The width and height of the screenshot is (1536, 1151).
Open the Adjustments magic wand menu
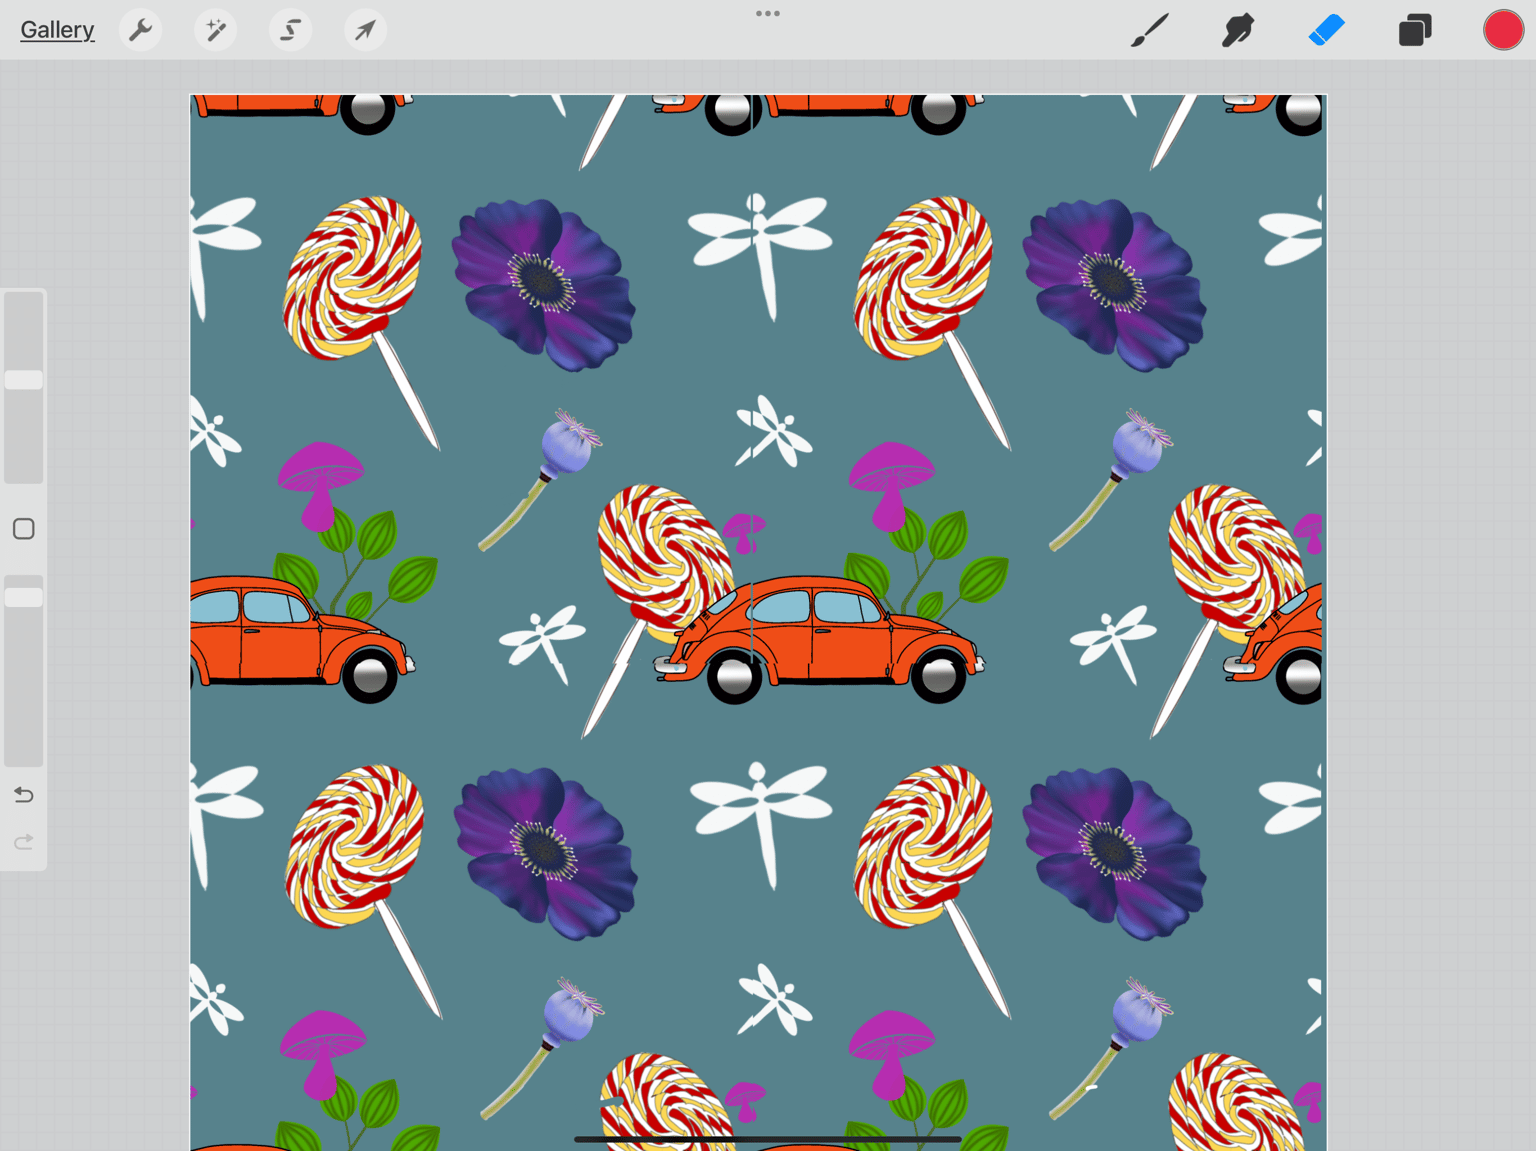[215, 30]
